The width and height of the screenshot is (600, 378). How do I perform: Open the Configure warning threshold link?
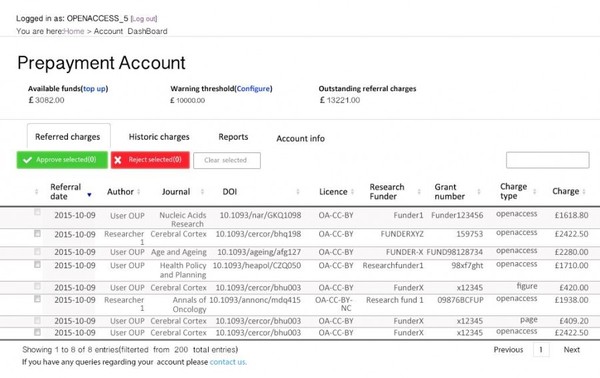point(253,89)
